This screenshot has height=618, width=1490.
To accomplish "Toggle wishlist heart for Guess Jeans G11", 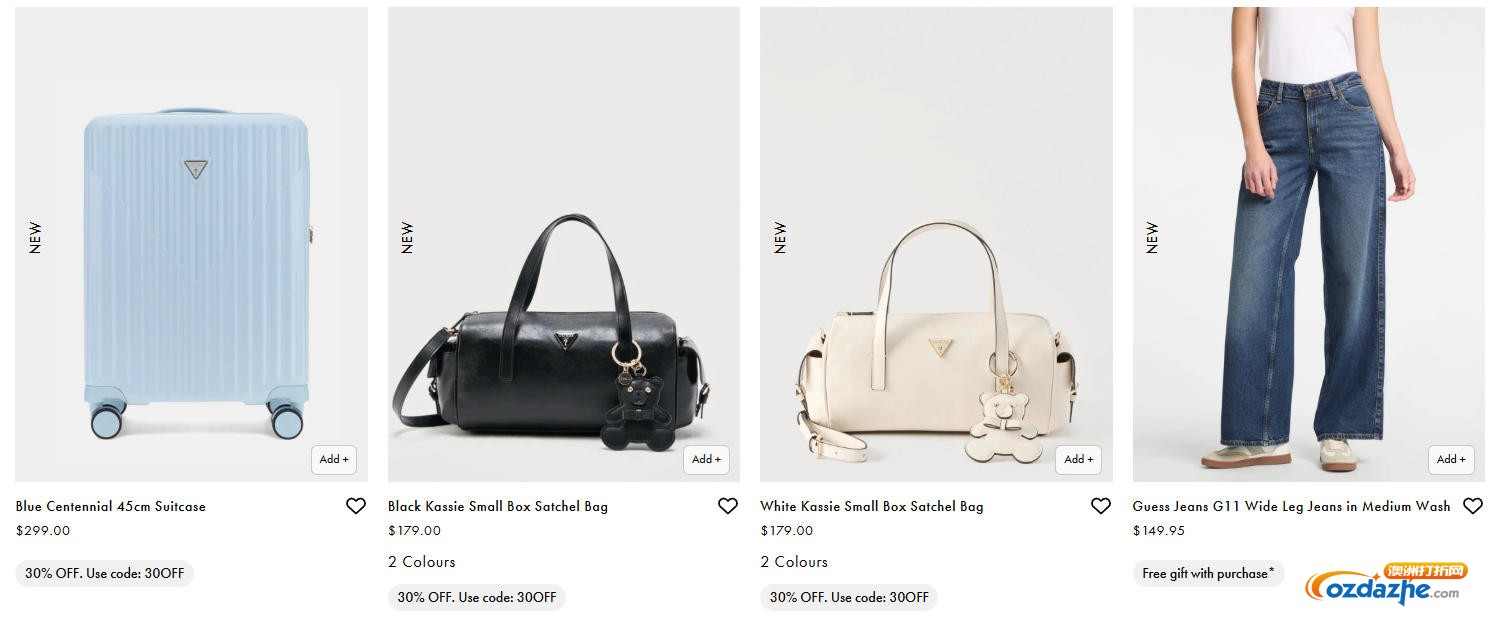I will coord(1473,506).
